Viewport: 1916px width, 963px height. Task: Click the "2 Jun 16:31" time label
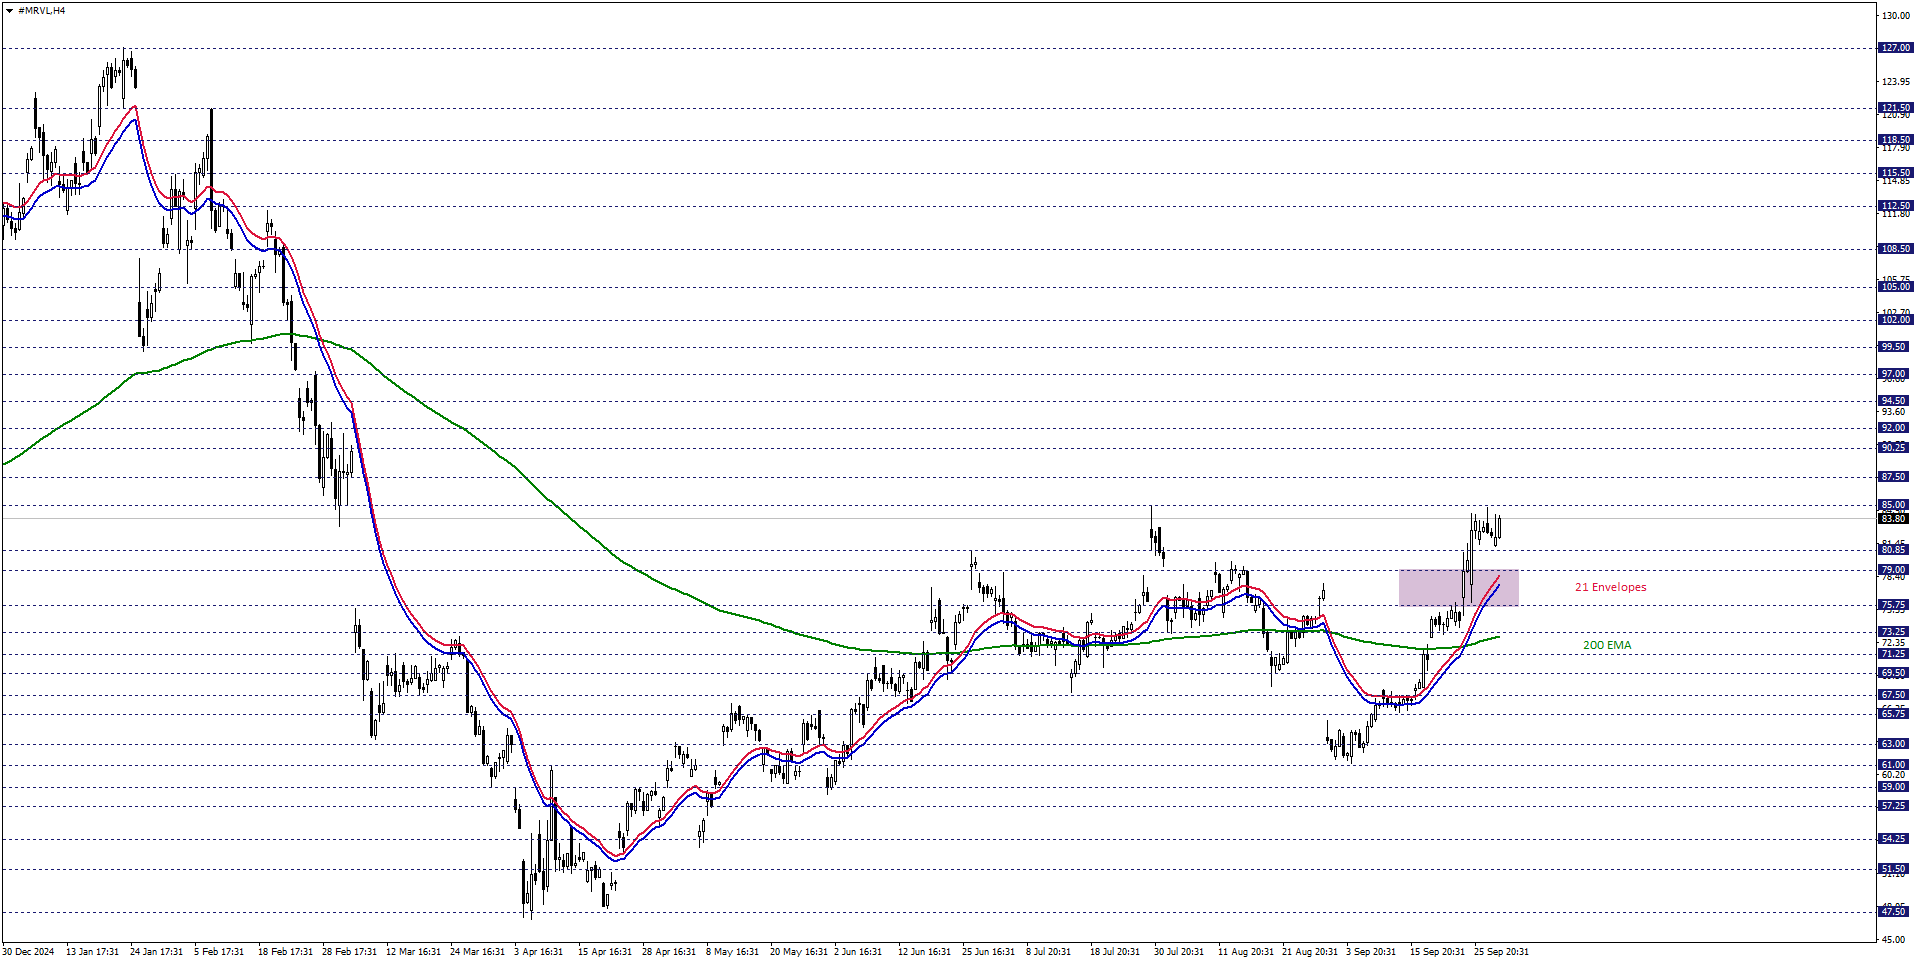(x=858, y=952)
